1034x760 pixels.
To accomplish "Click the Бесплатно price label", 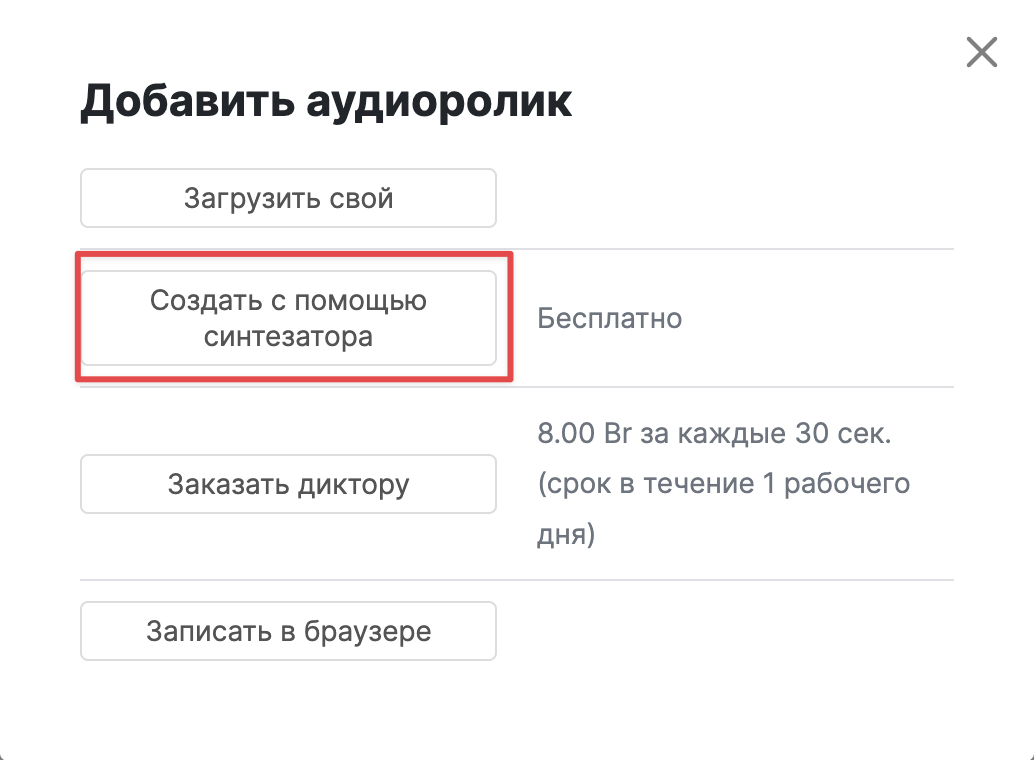I will (x=609, y=318).
